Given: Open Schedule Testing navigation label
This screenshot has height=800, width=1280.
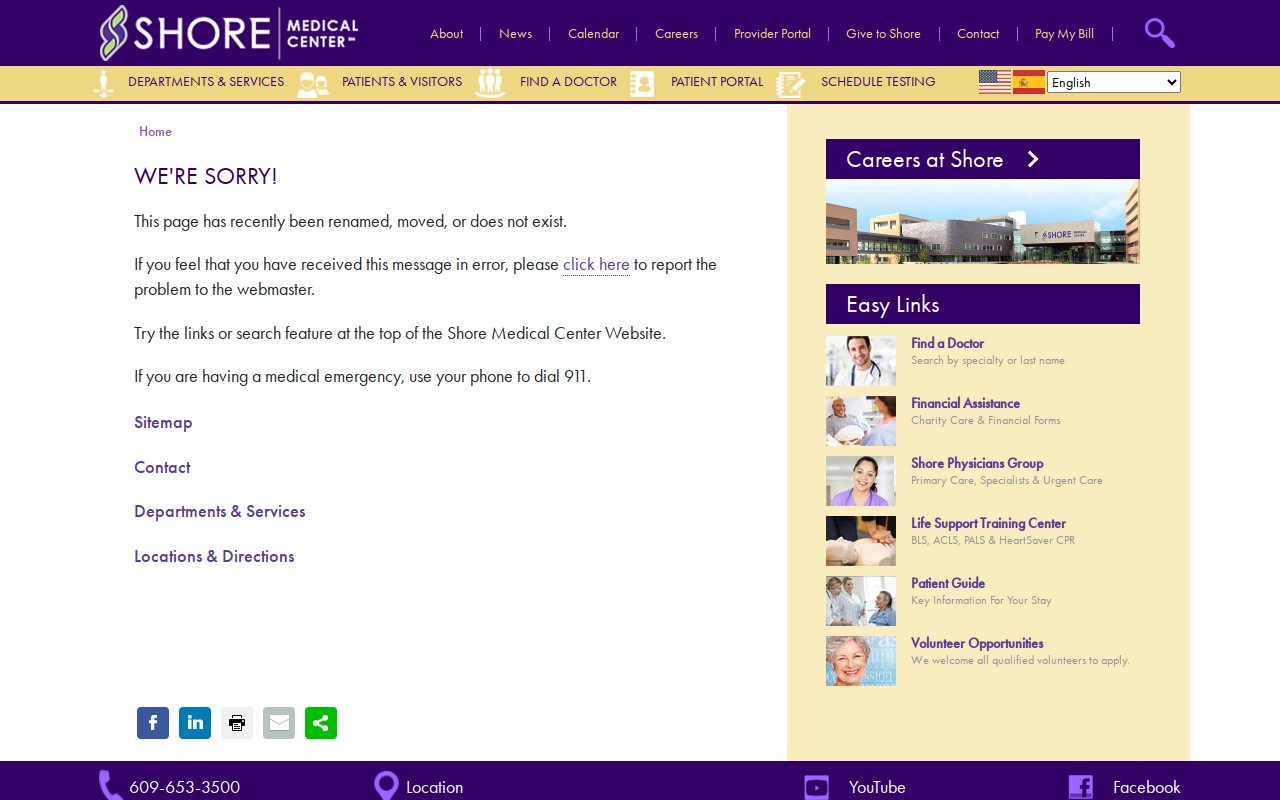Looking at the screenshot, I should (878, 82).
